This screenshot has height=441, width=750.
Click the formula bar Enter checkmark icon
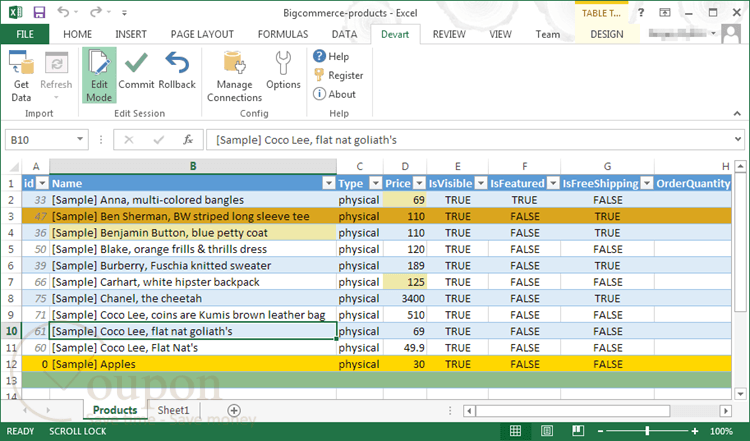[158, 140]
